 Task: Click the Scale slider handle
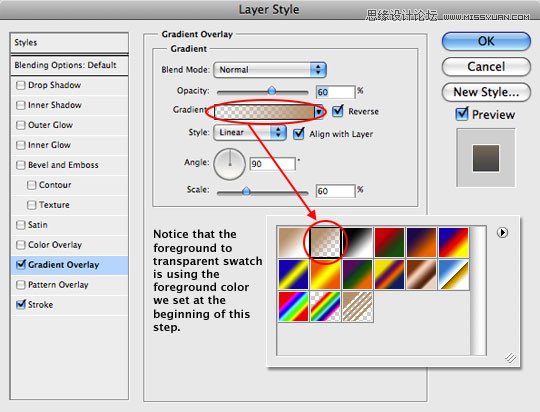tap(246, 191)
